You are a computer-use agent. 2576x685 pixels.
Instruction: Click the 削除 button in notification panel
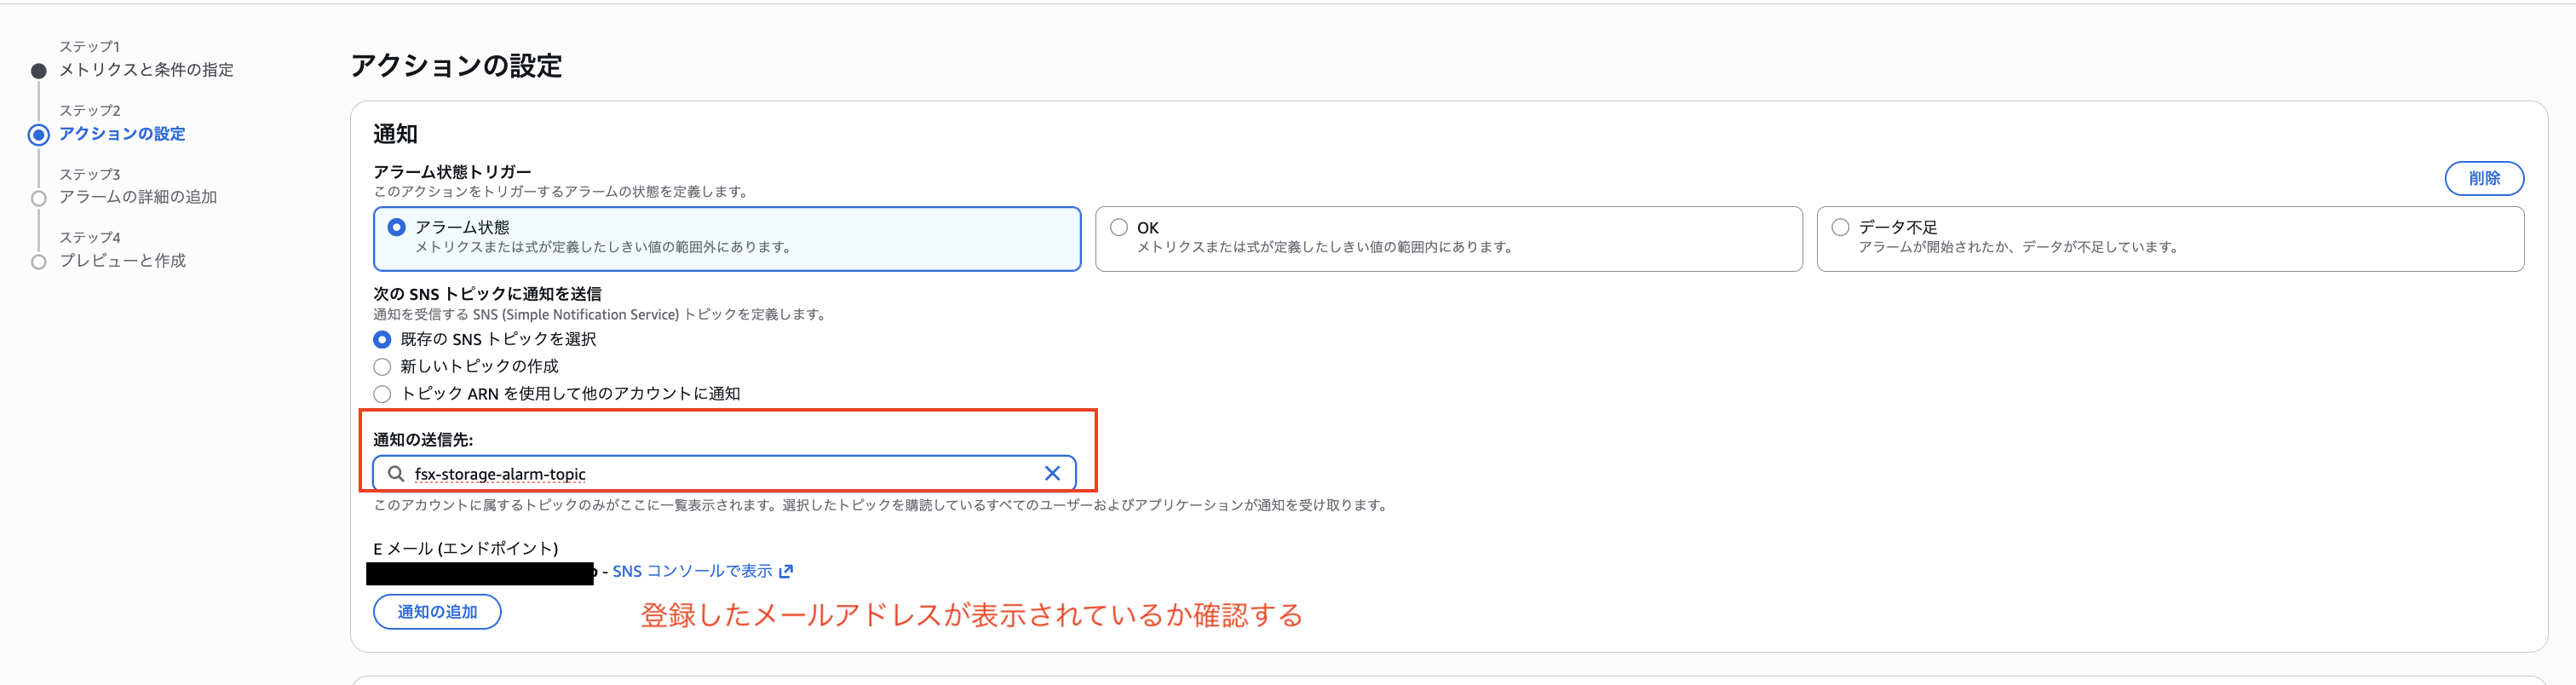pyautogui.click(x=2483, y=178)
